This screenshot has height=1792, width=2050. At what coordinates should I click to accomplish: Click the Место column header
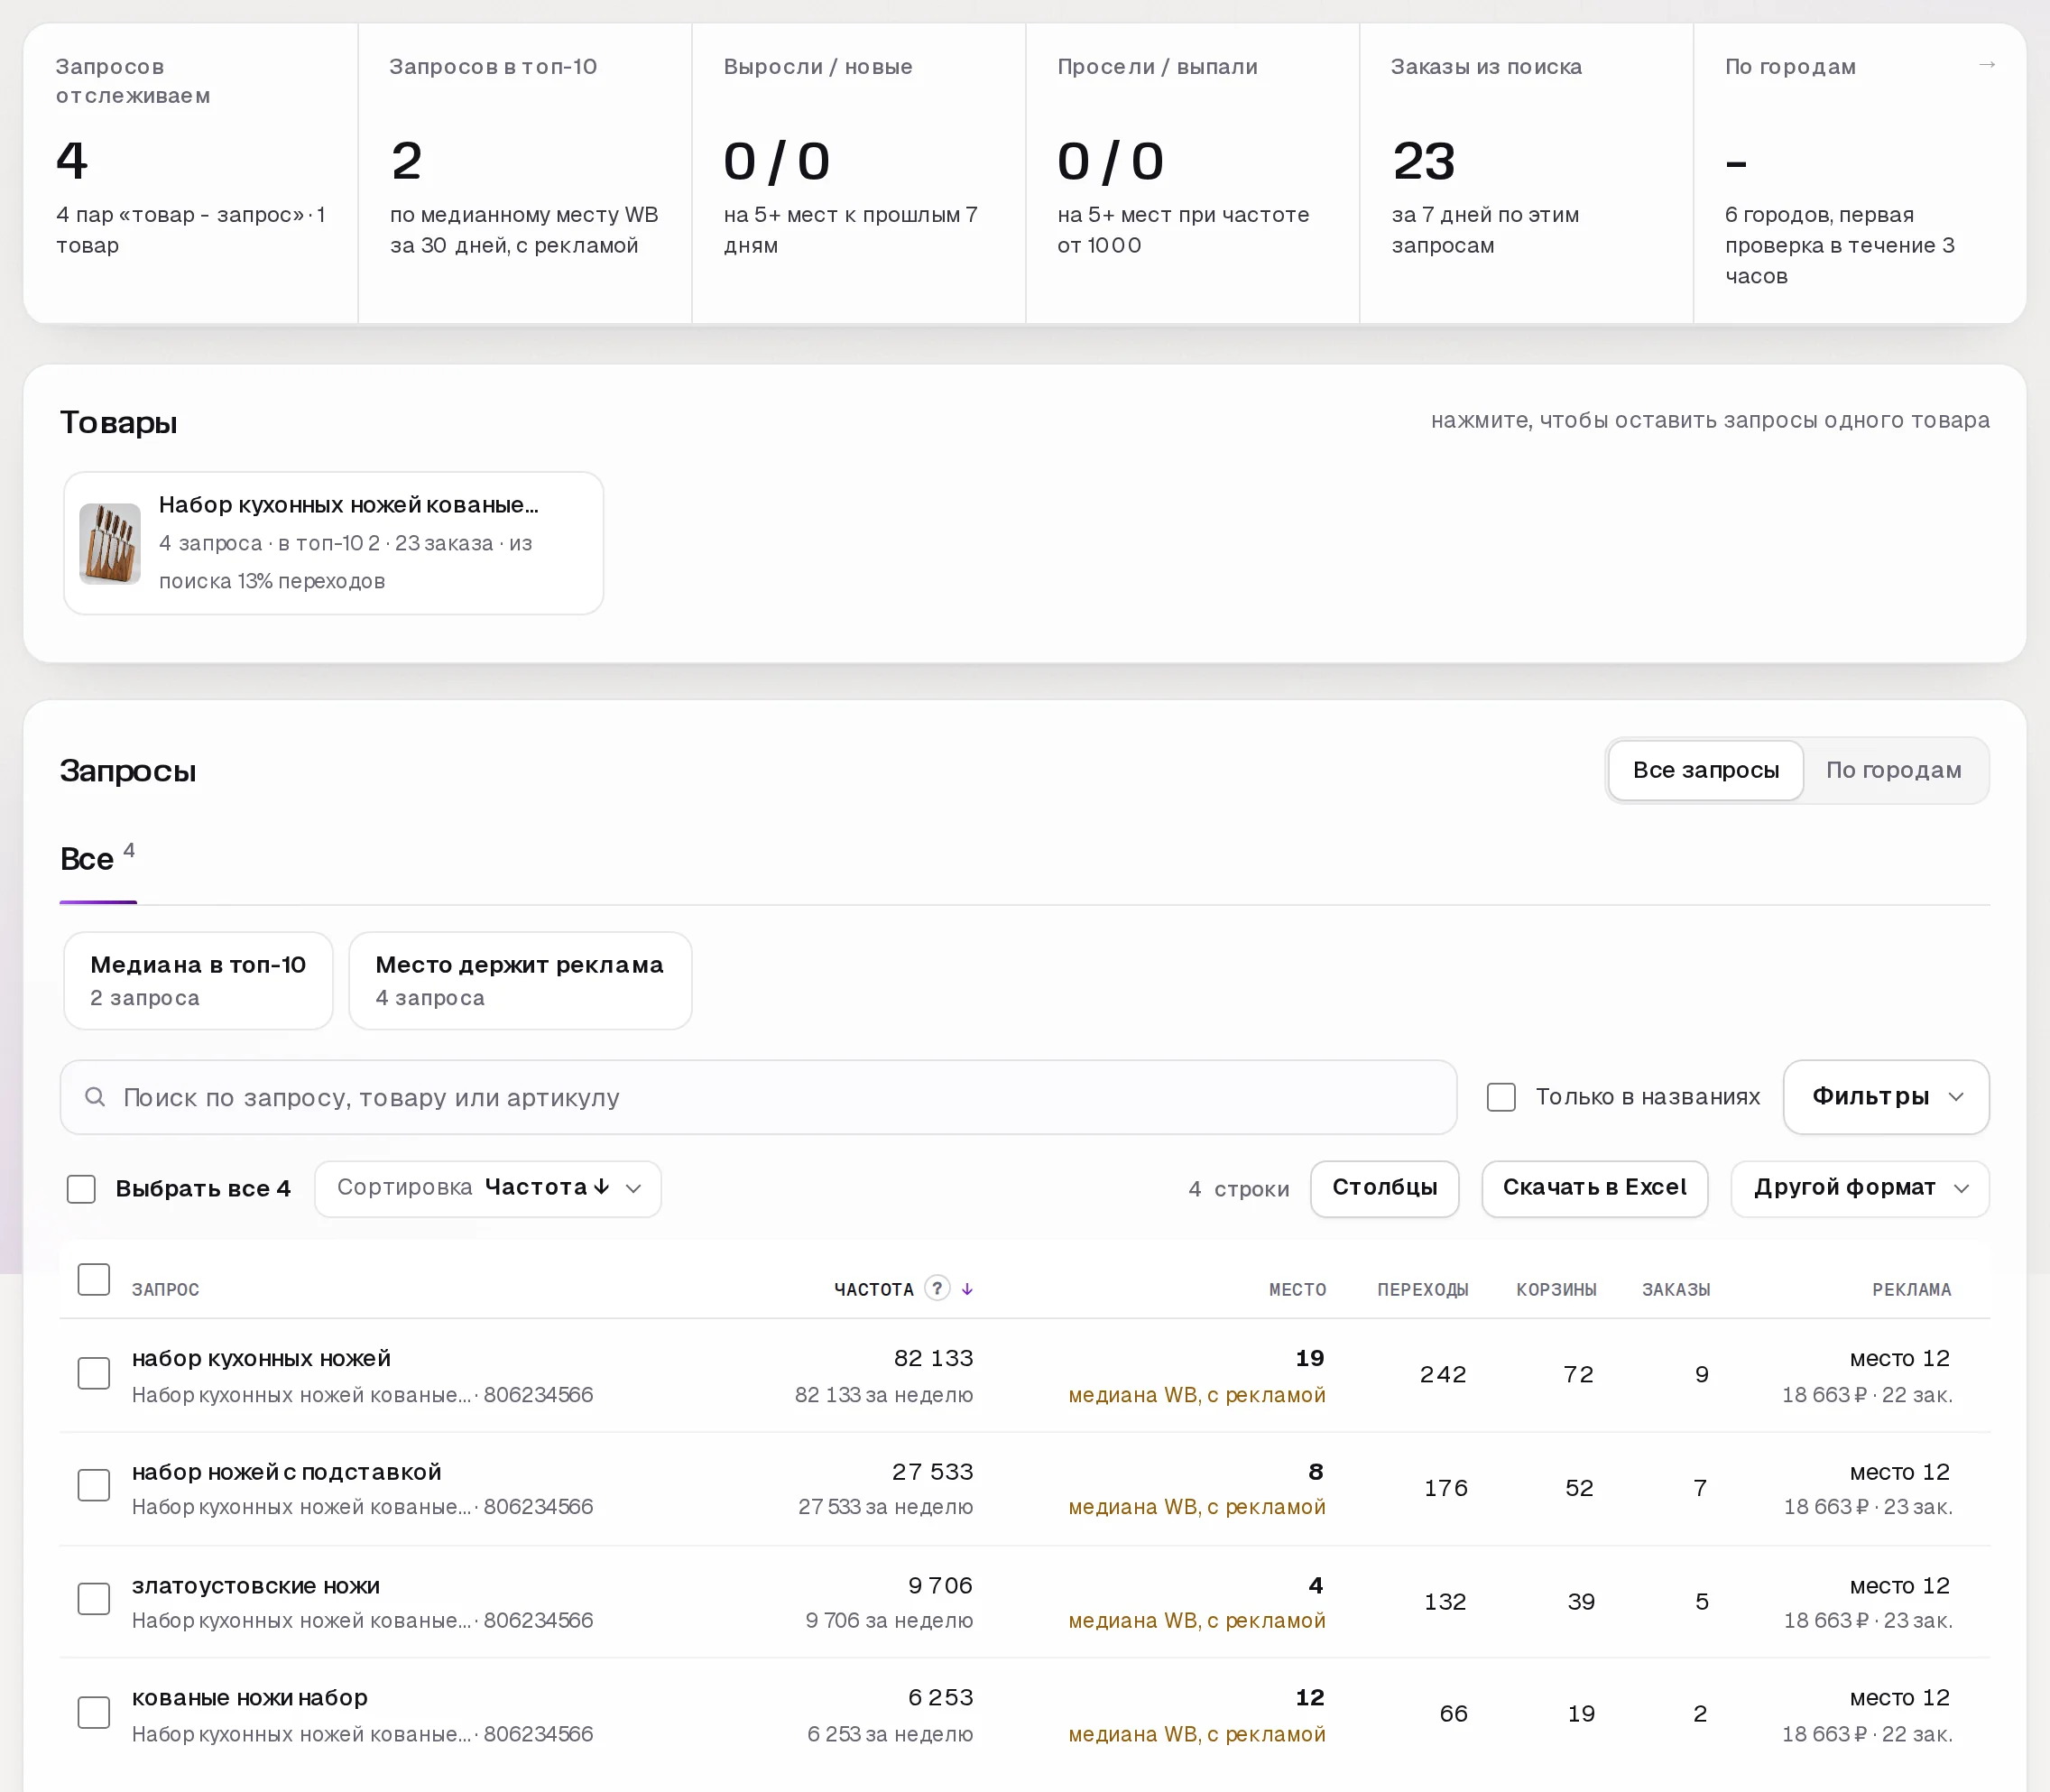pyautogui.click(x=1297, y=1290)
